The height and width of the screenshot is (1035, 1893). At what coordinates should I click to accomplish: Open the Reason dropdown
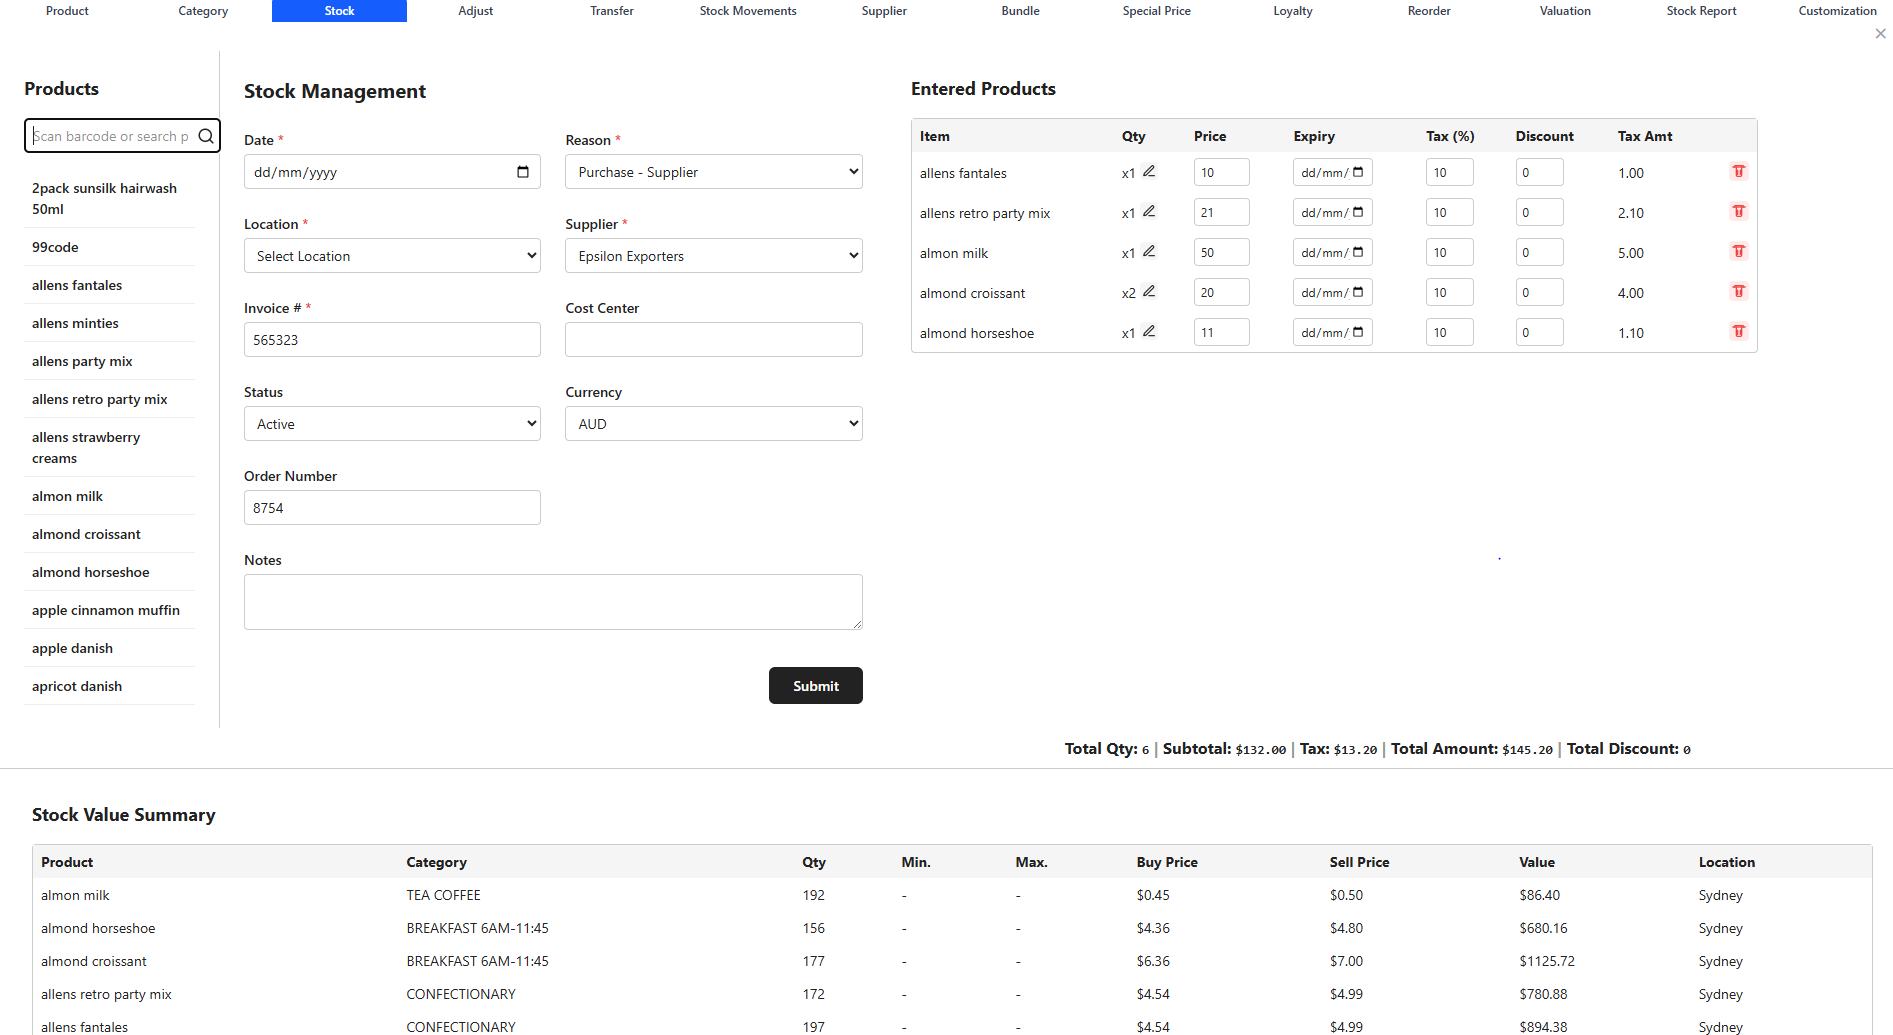coord(714,172)
